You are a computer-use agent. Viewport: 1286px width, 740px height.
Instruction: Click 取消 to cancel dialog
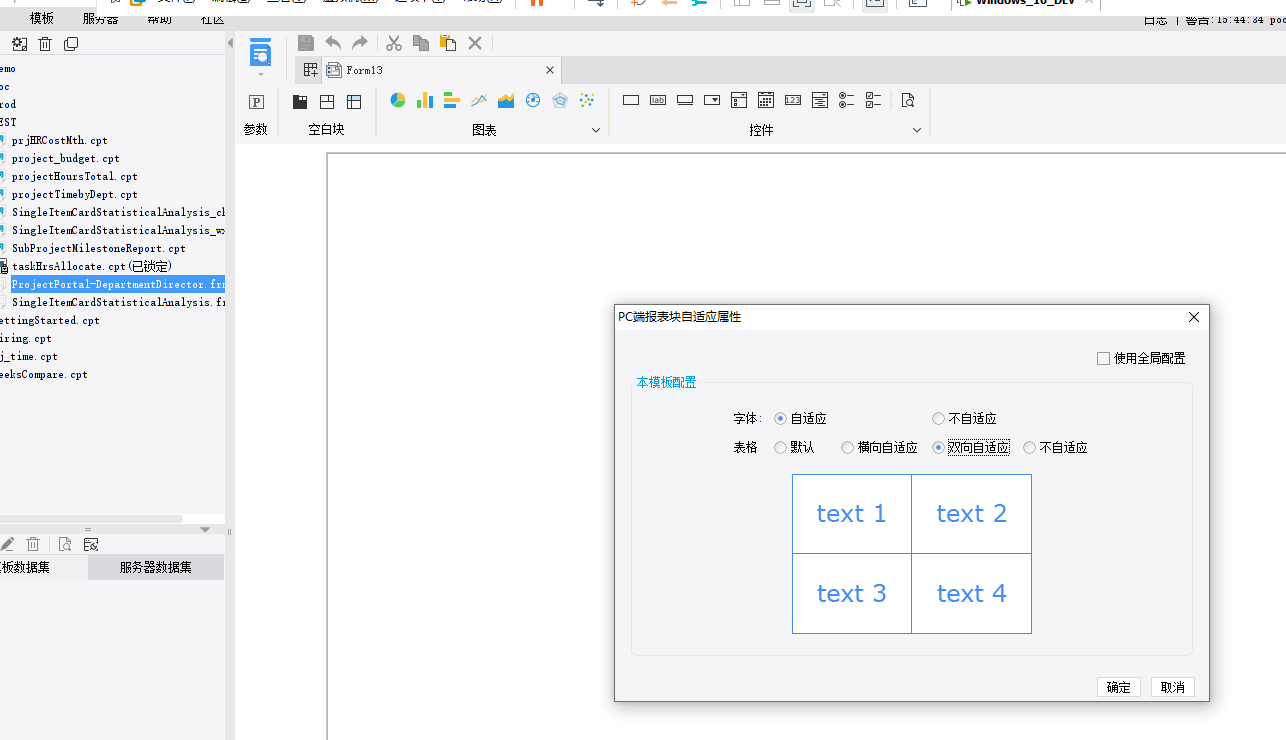point(1172,687)
